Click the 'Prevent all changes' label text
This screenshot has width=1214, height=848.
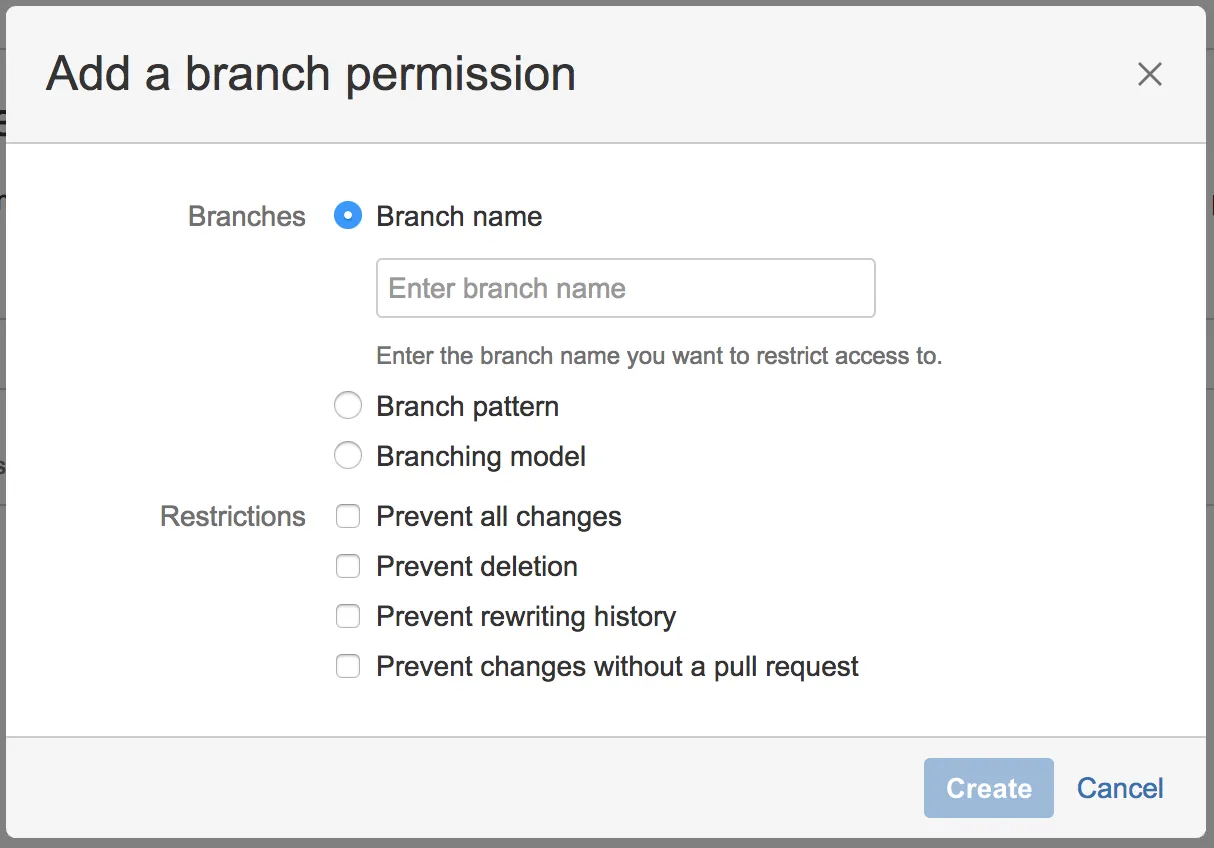tap(499, 516)
